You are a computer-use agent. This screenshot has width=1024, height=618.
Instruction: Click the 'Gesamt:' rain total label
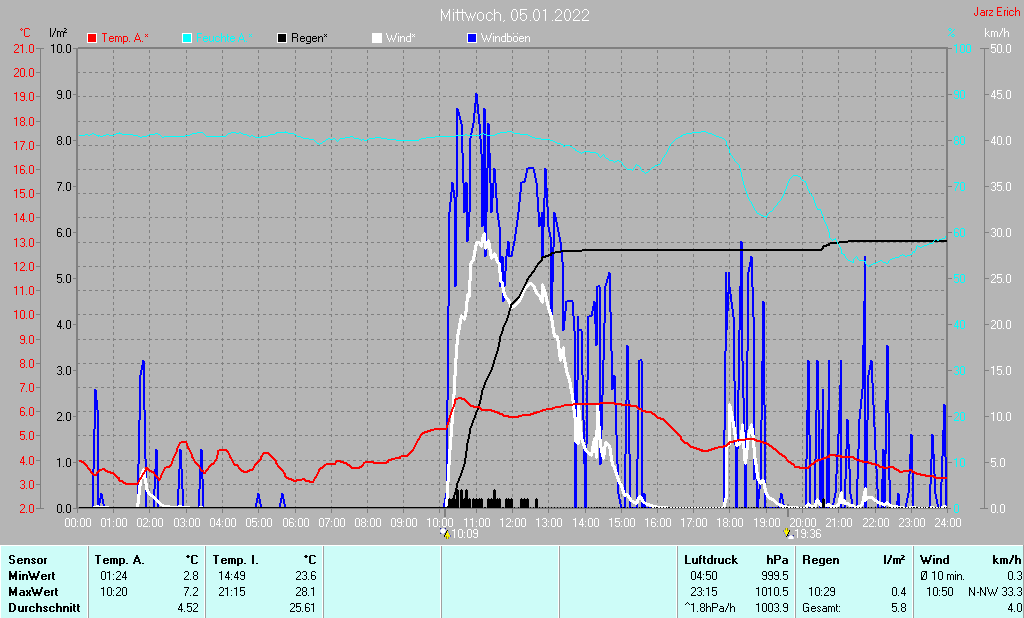click(822, 608)
